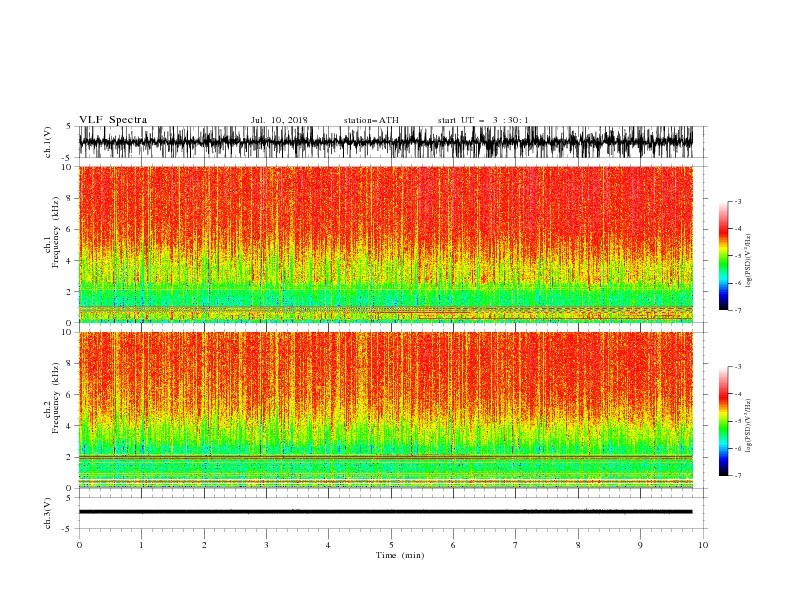Click the 'start UT = 3:30:1' text
Image resolution: width=792 pixels, height=612 pixels.
coord(483,120)
